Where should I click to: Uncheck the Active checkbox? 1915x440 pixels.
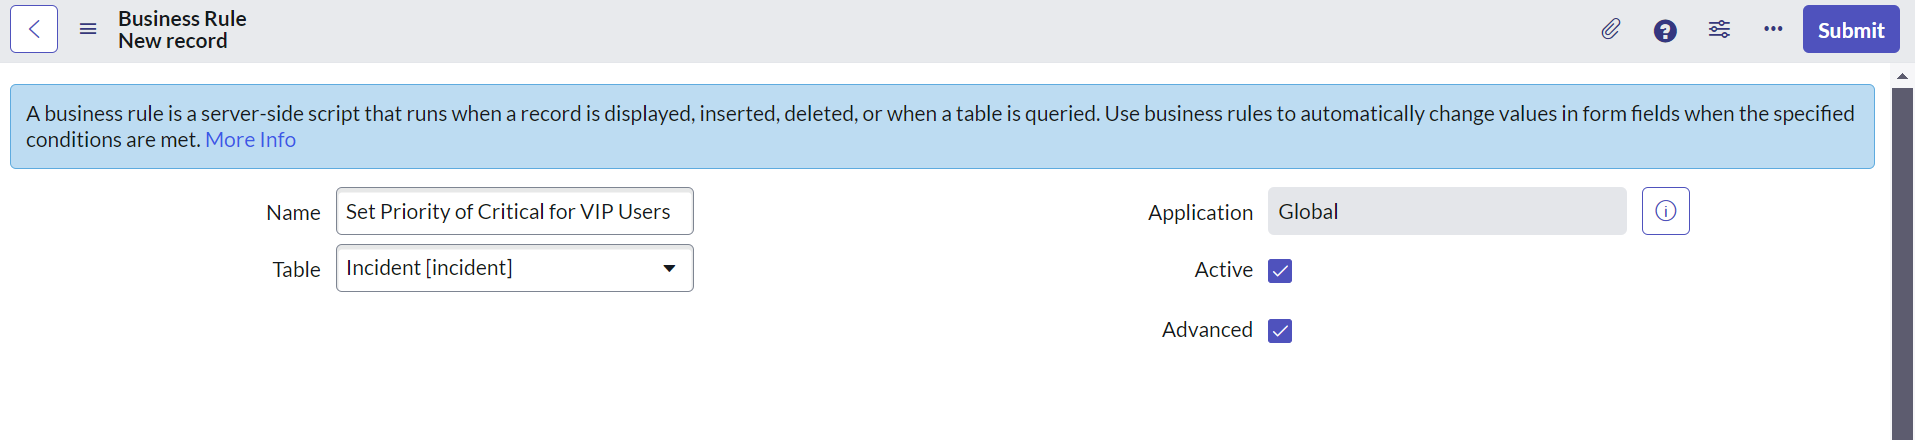pyautogui.click(x=1280, y=271)
